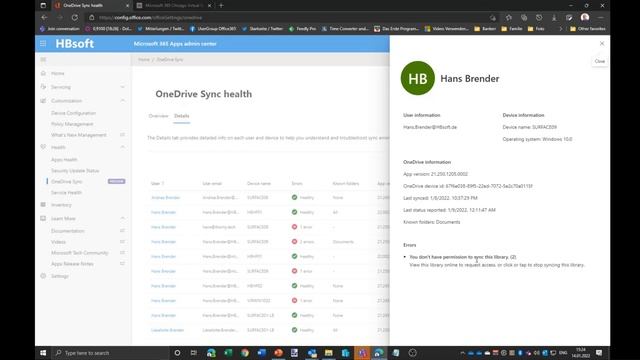Screen dimensions: 640x360
Task: Collapse the Customization section chevron
Action: tap(122, 100)
